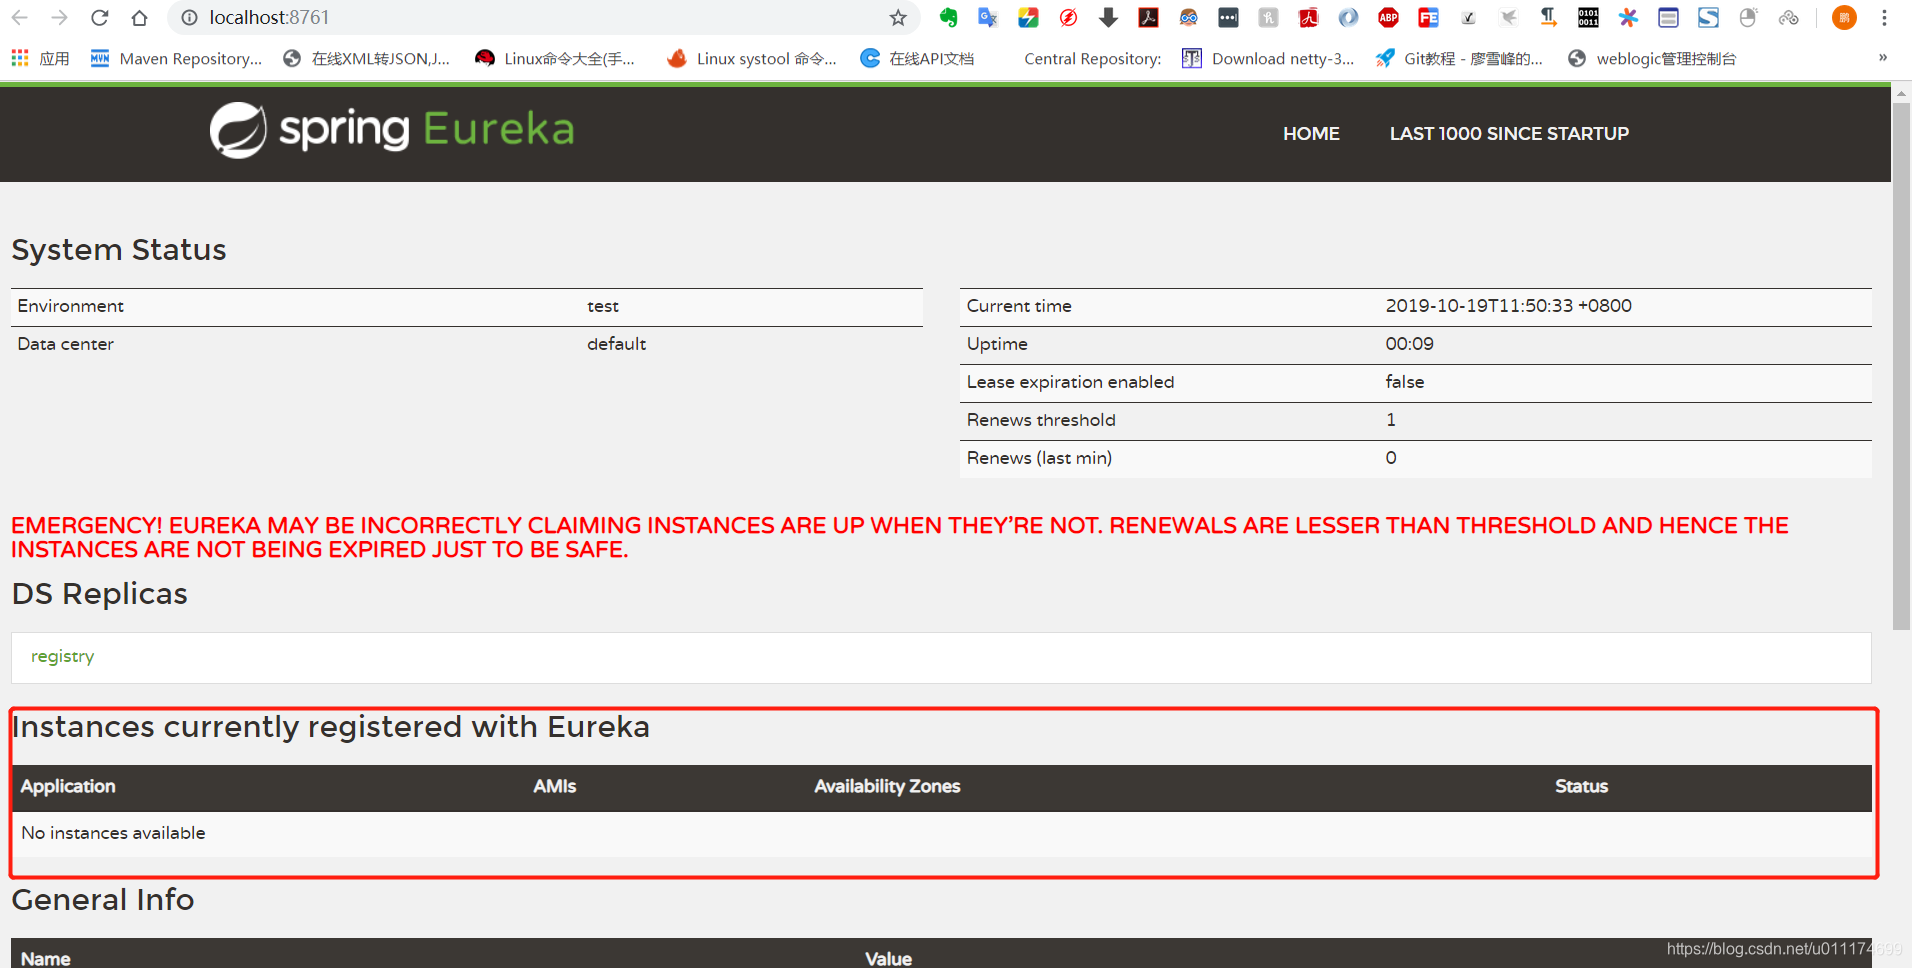Open Maven Repository bookmark
The height and width of the screenshot is (968, 1912).
pyautogui.click(x=176, y=59)
